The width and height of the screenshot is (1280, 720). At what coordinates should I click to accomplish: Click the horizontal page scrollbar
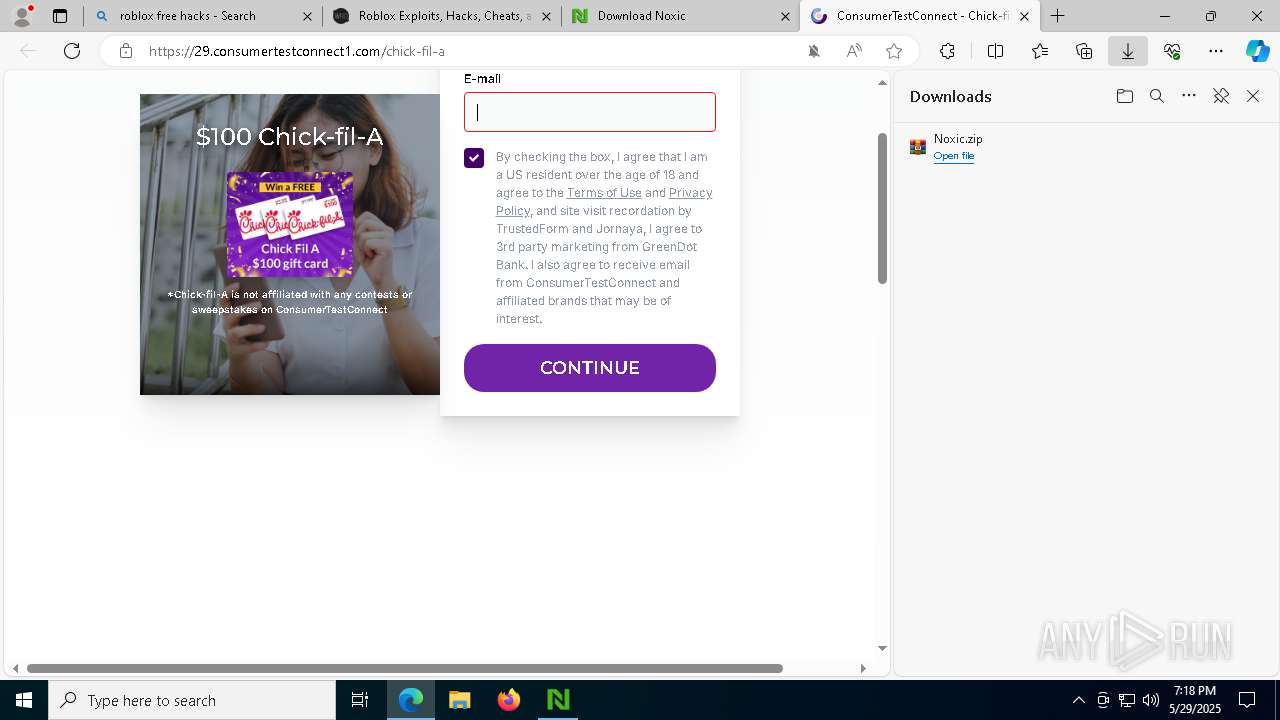click(x=405, y=668)
